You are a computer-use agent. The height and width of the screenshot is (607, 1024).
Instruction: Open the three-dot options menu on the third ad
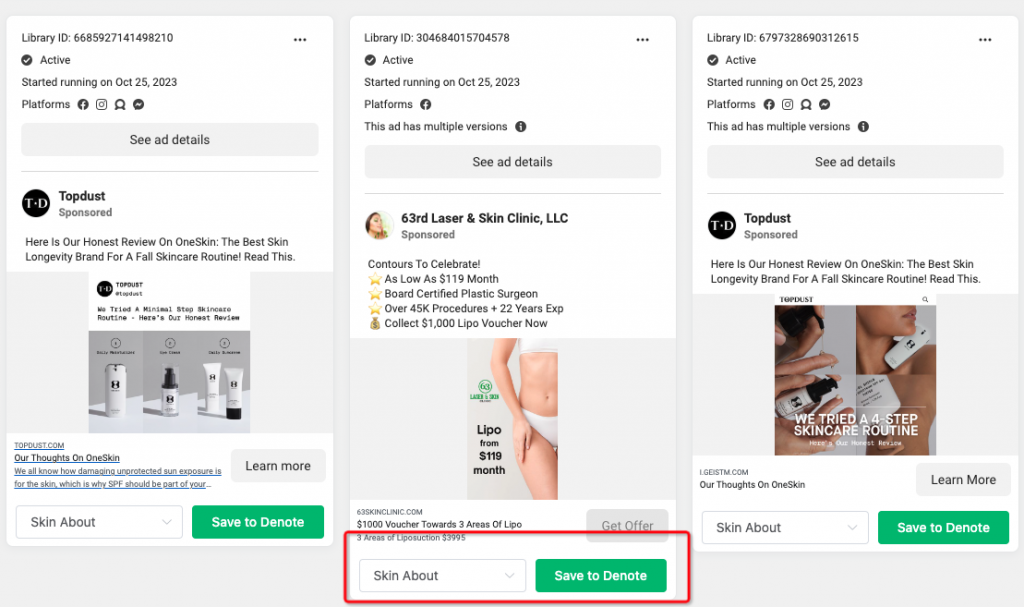point(985,39)
